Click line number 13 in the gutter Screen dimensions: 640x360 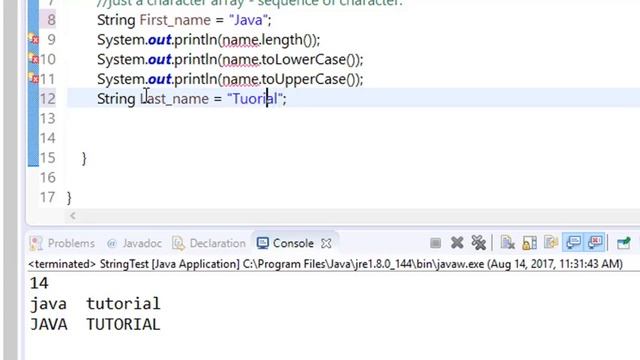[x=48, y=118]
